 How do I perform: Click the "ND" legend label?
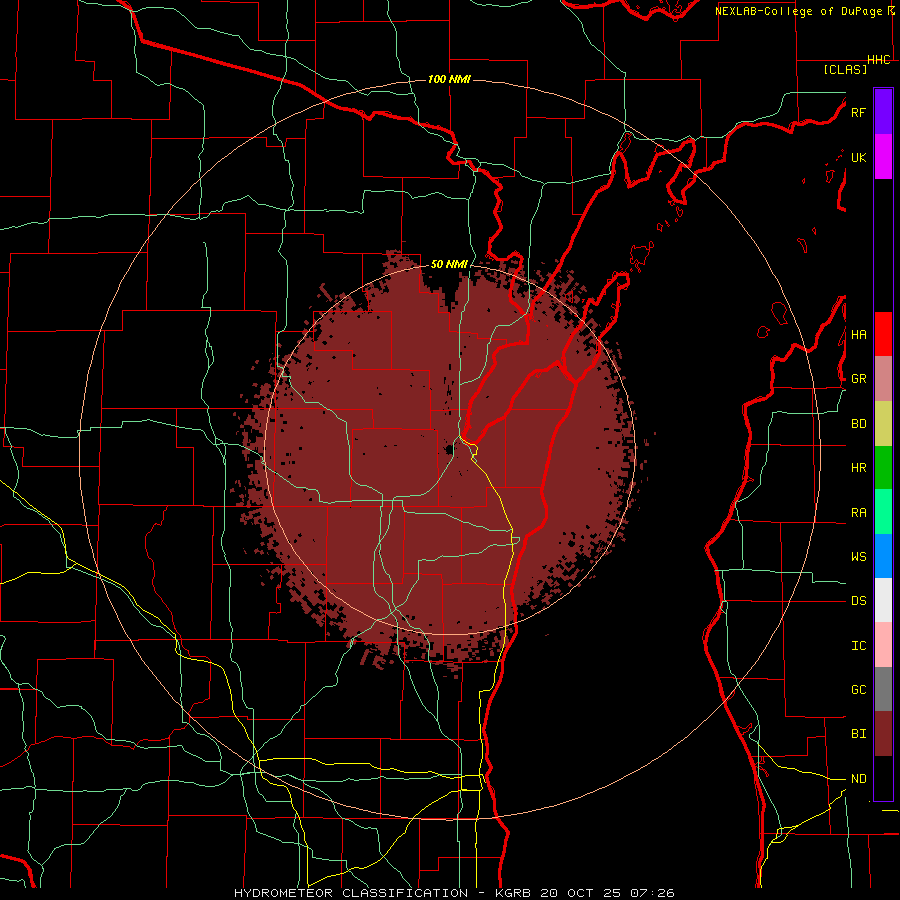pyautogui.click(x=858, y=779)
